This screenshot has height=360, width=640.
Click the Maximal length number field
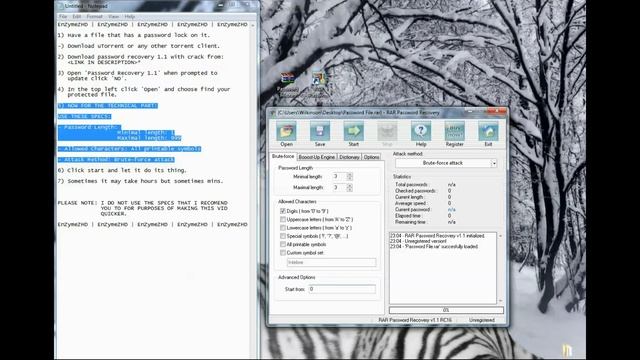click(339, 187)
